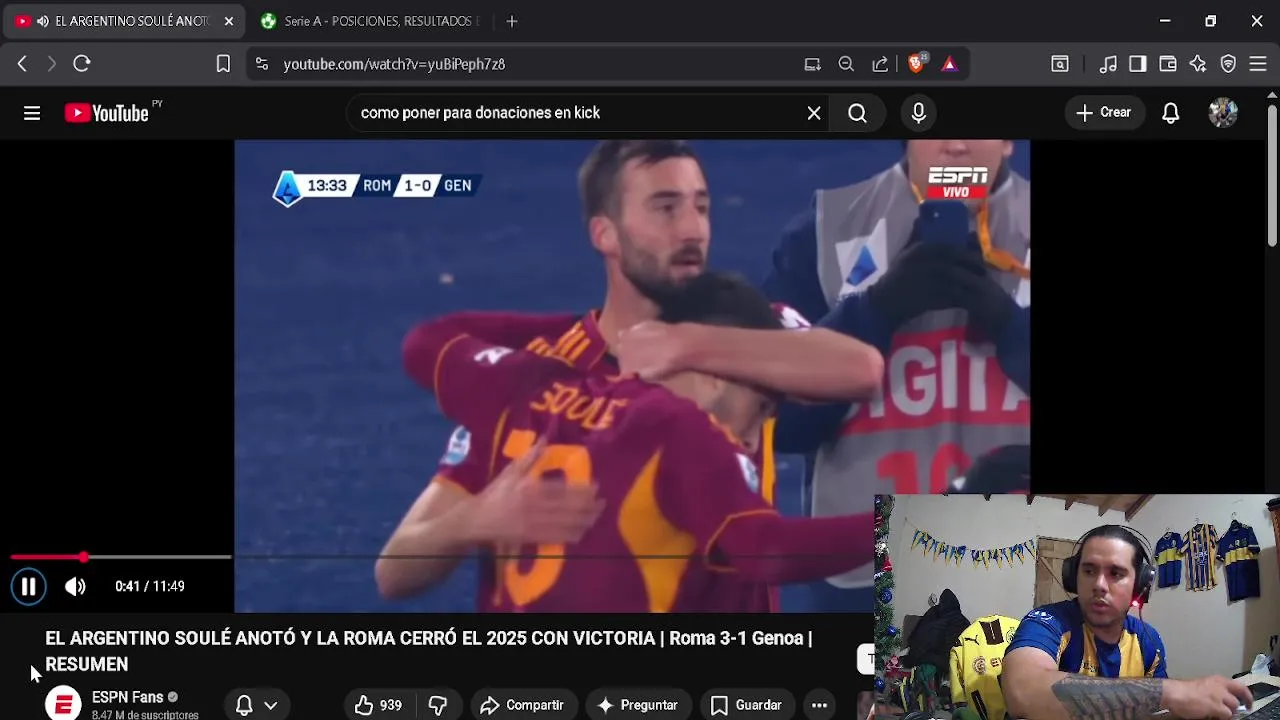Click the address bar URL
Screen dimensions: 1280x720
(x=394, y=64)
